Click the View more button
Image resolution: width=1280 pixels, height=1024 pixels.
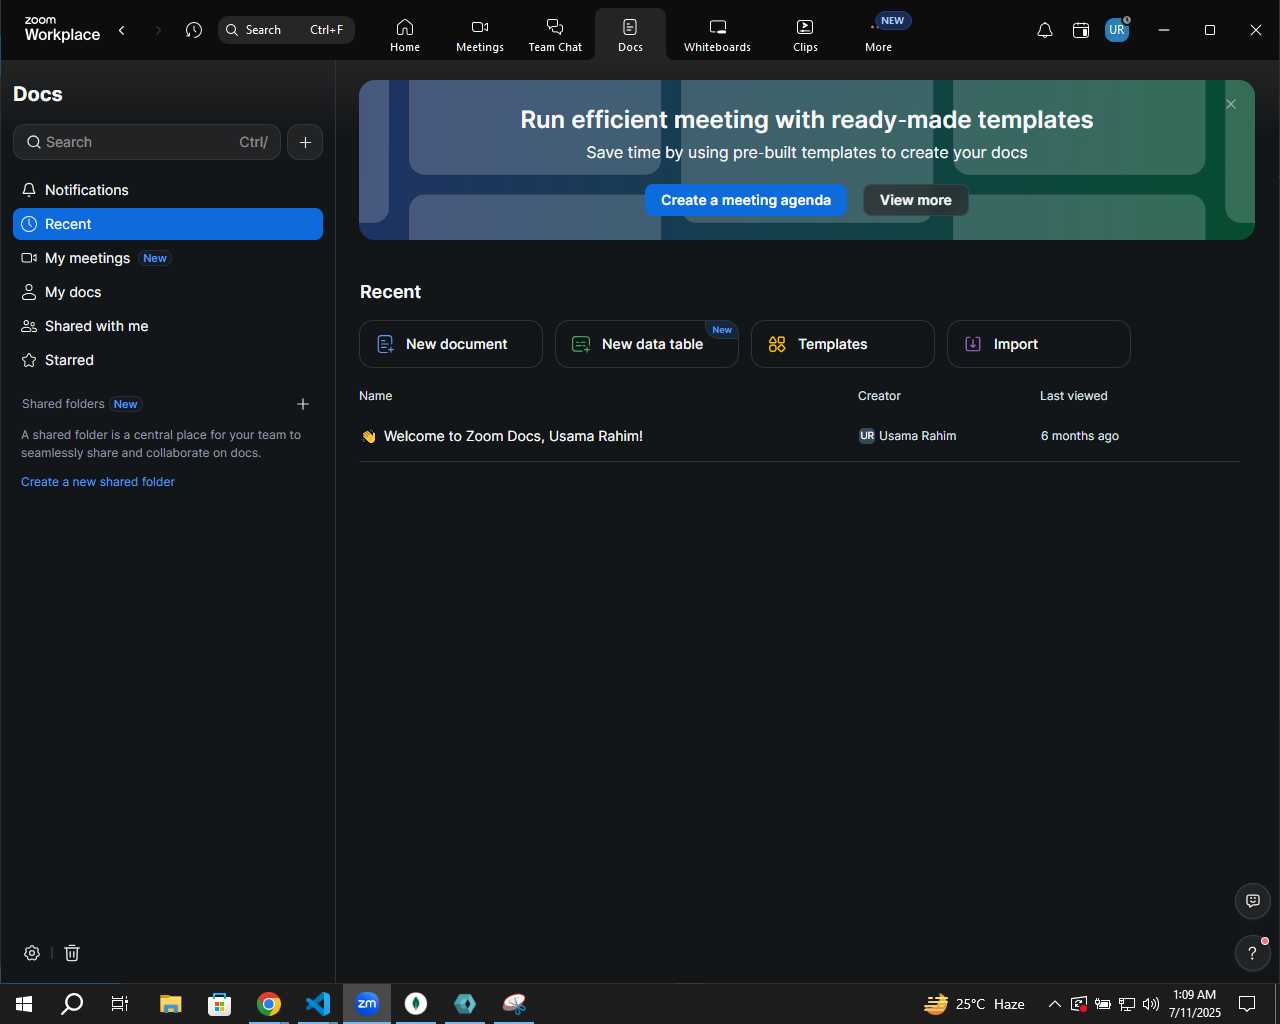[x=916, y=200]
